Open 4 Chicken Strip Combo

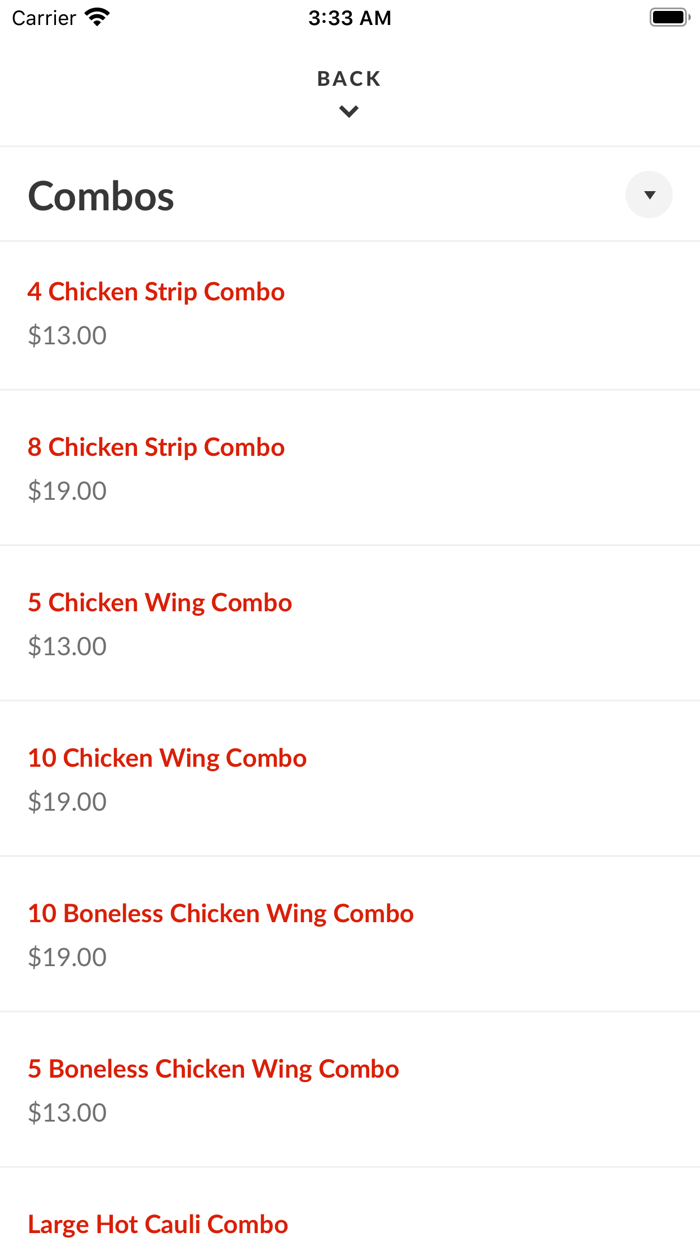156,291
